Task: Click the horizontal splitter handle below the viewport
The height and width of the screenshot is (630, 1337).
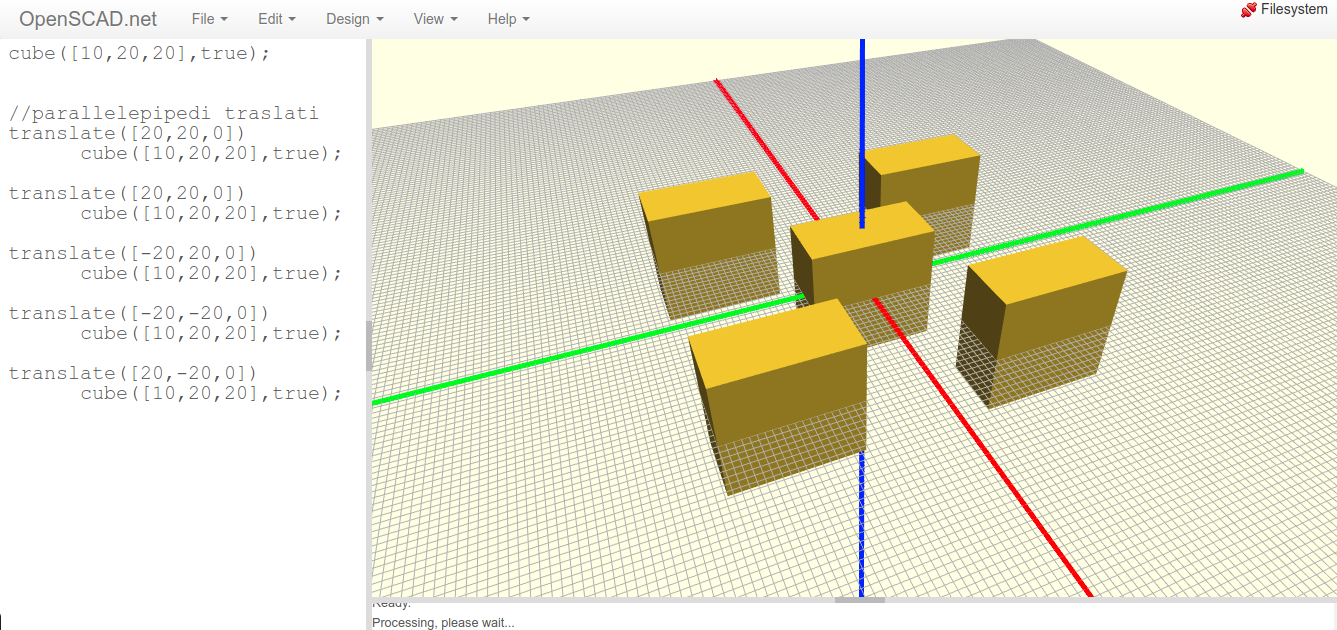Action: click(x=860, y=600)
